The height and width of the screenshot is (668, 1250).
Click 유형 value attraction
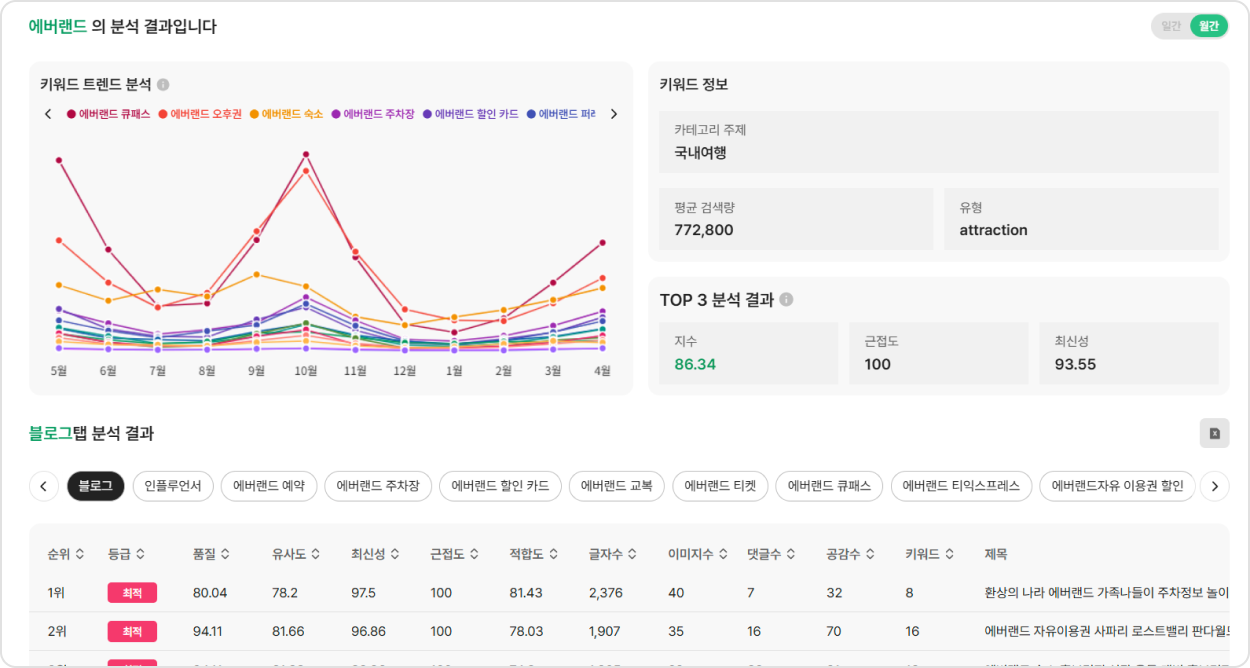993,230
